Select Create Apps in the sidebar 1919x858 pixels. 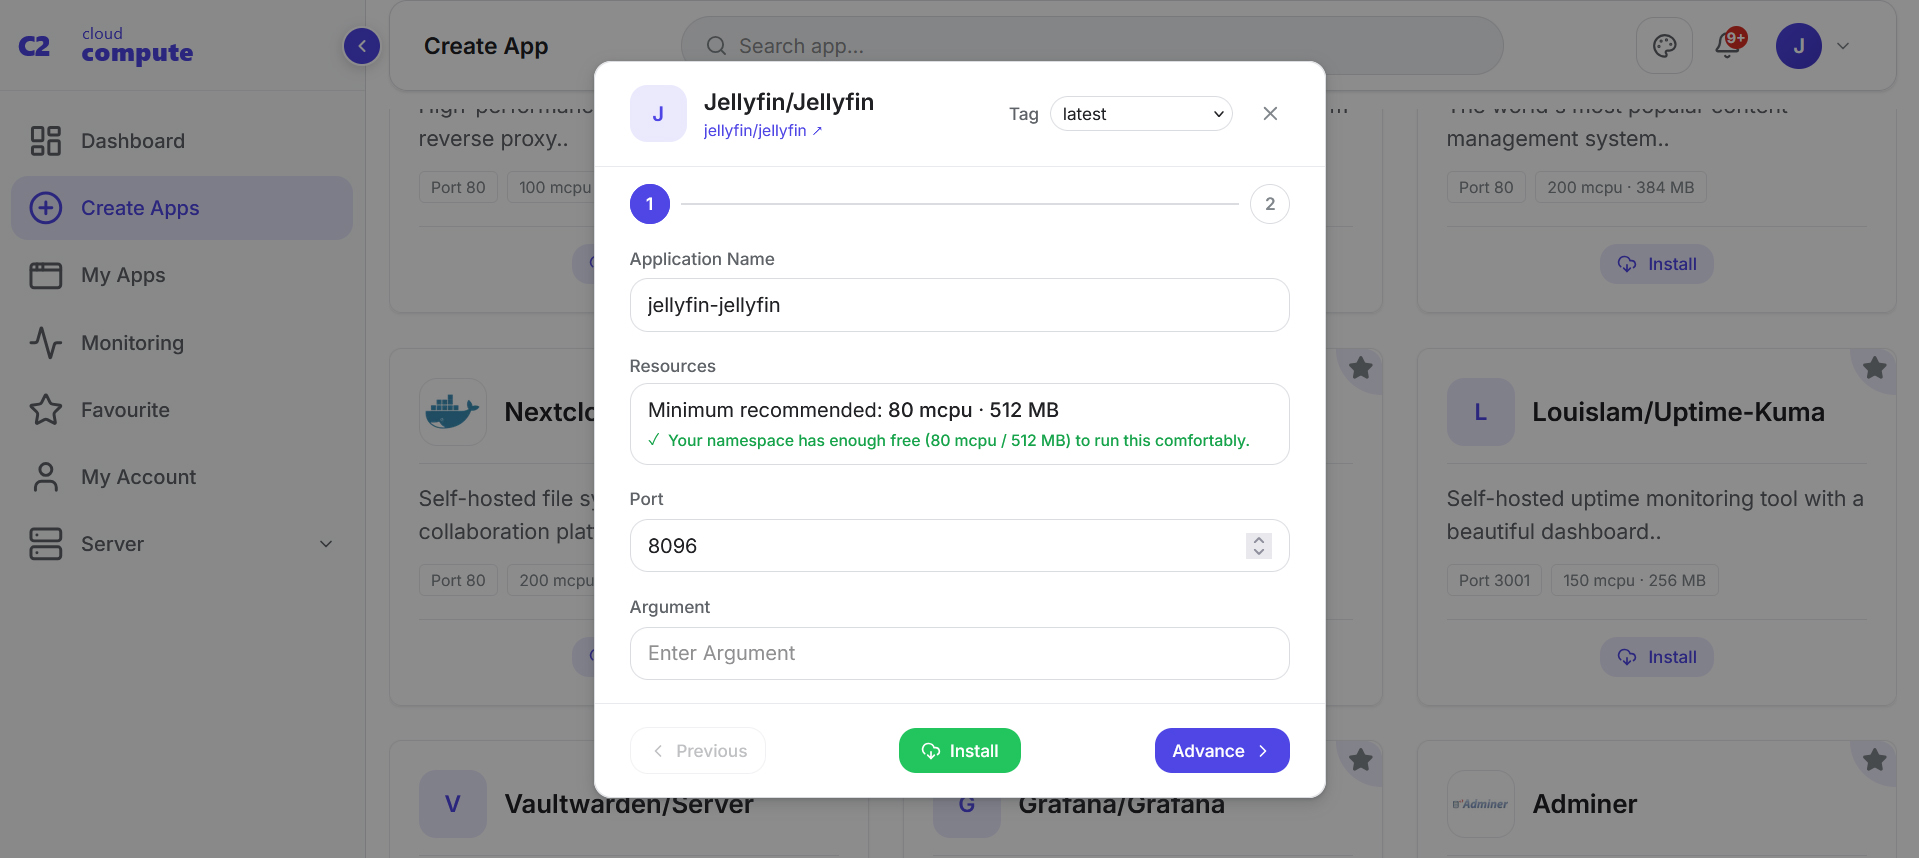tap(182, 208)
